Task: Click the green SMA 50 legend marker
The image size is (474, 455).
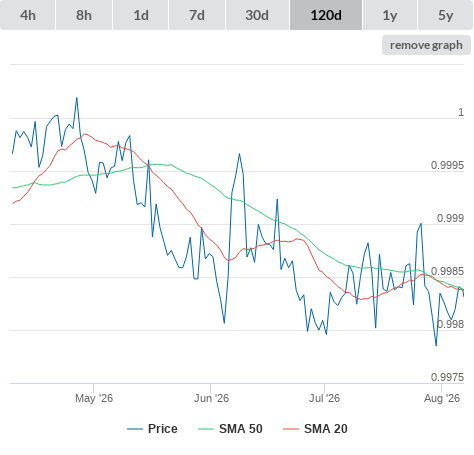Action: click(206, 429)
